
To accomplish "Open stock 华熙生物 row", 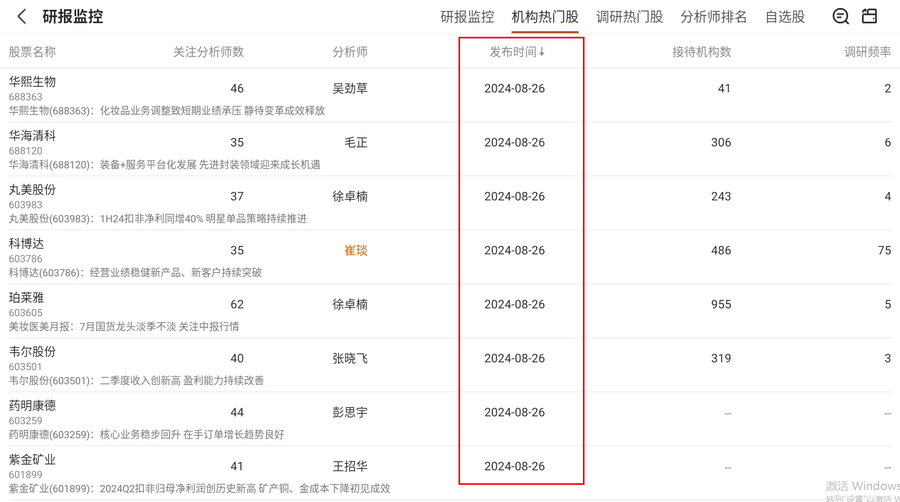I will click(32, 82).
